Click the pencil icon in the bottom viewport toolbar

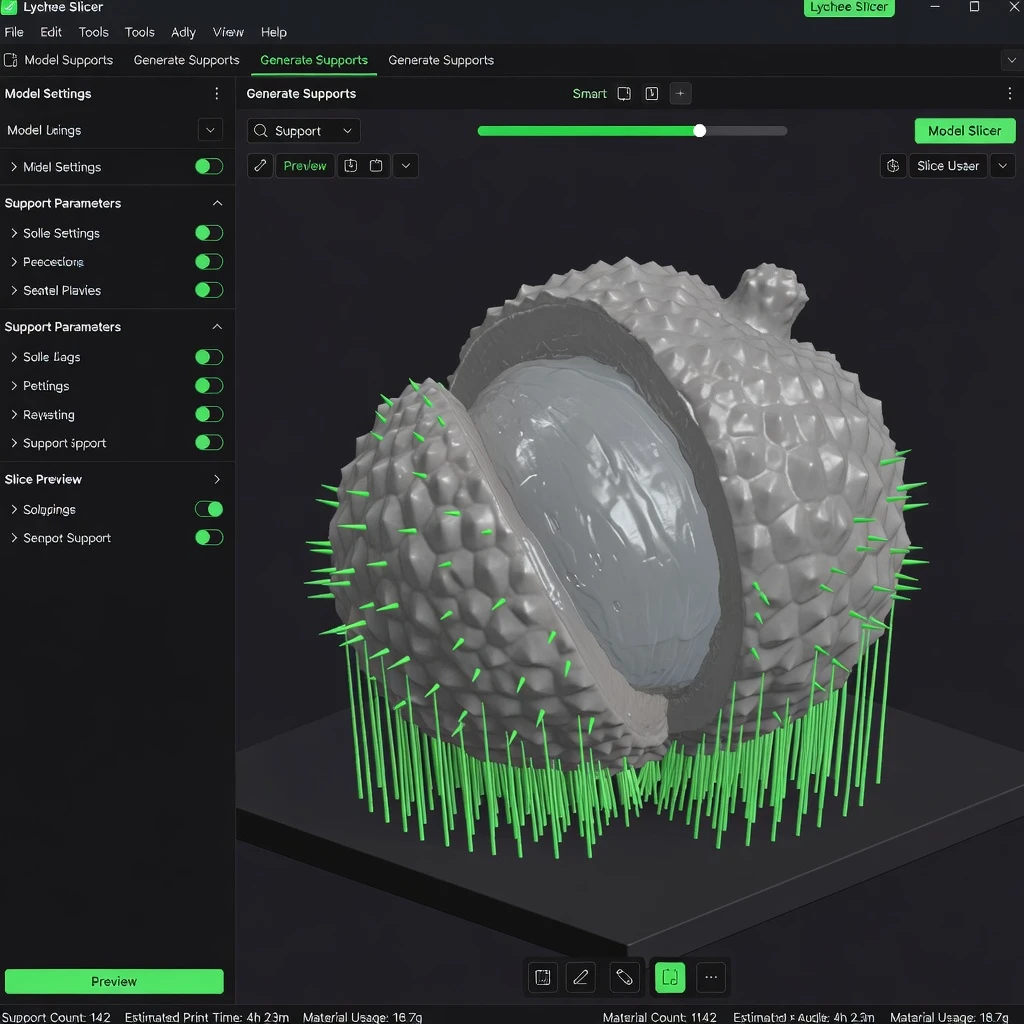point(580,977)
